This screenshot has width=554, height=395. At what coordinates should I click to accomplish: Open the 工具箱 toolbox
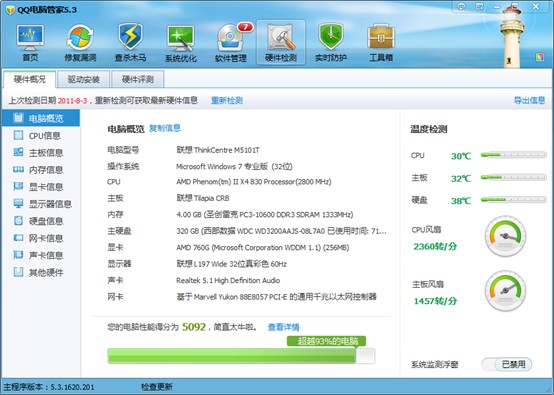click(381, 42)
